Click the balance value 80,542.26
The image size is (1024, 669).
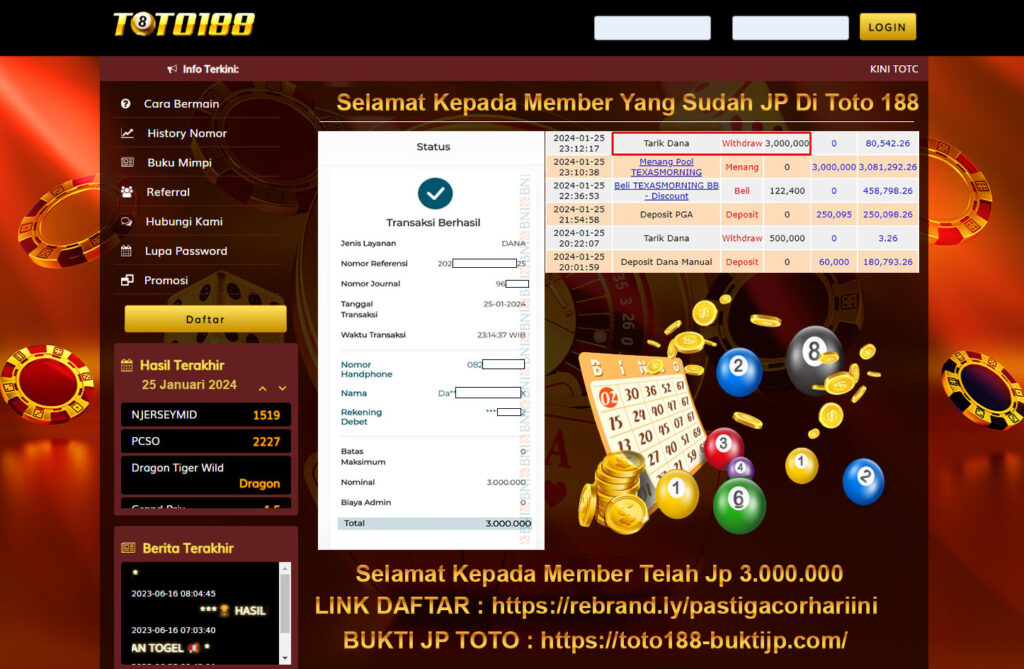[x=888, y=143]
